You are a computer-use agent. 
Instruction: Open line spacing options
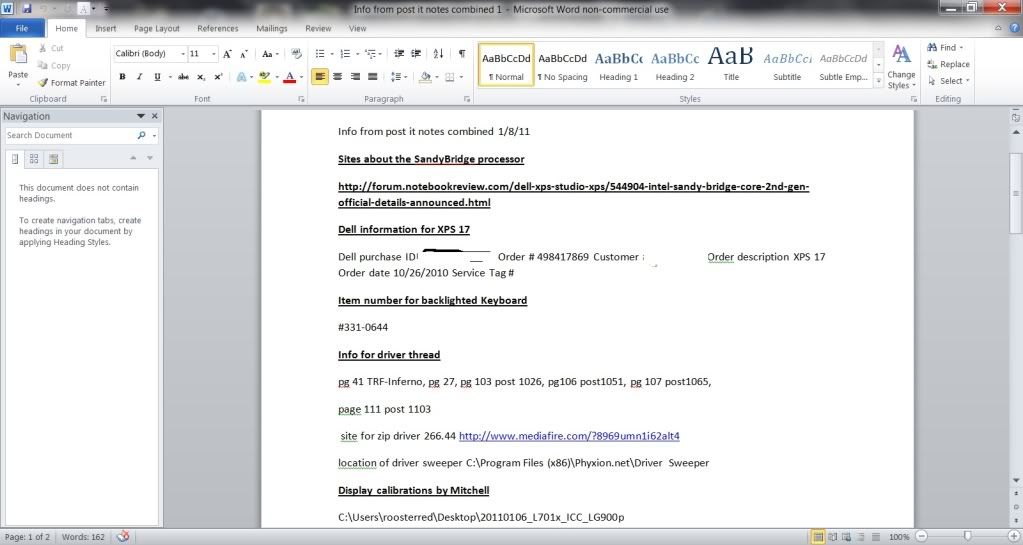click(x=398, y=77)
